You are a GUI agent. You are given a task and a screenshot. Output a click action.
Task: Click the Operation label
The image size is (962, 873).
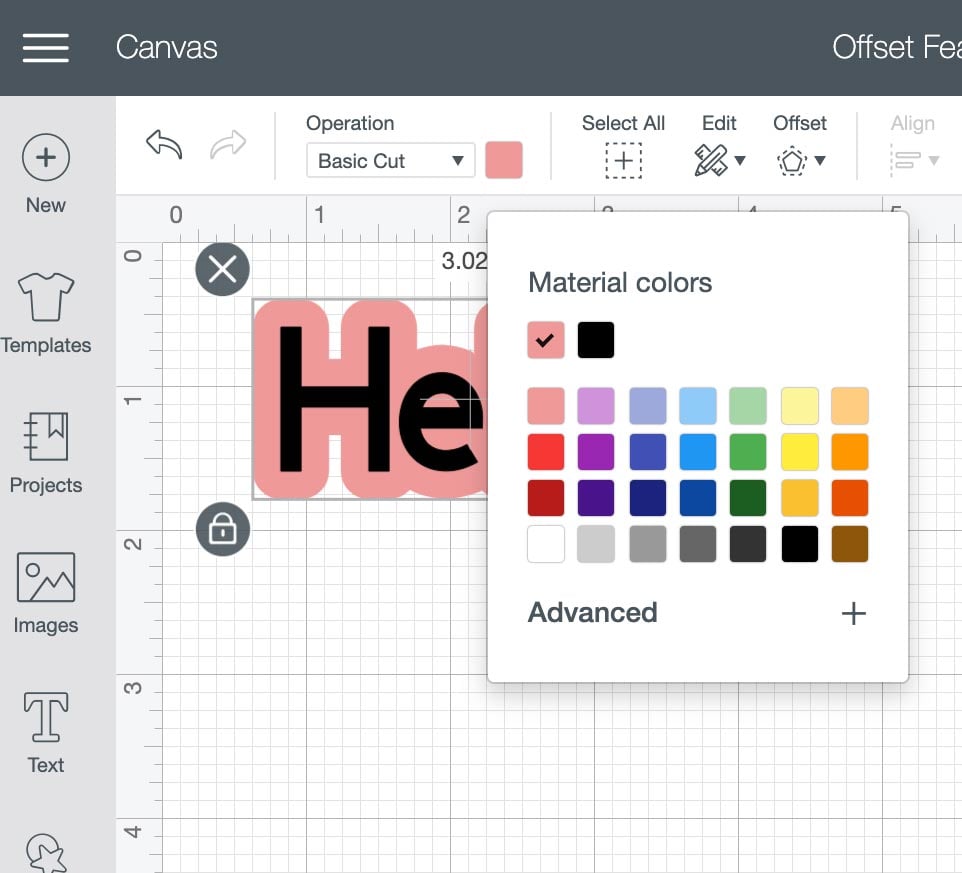[350, 123]
